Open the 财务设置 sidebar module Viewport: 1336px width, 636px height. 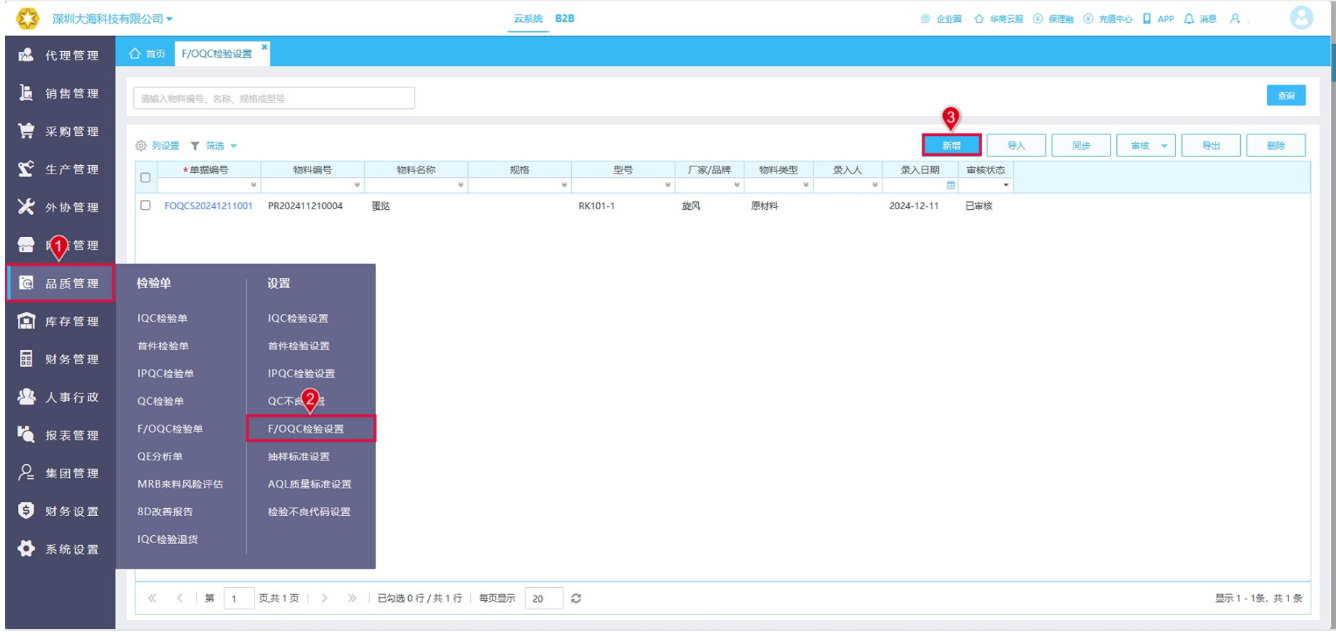pos(60,512)
